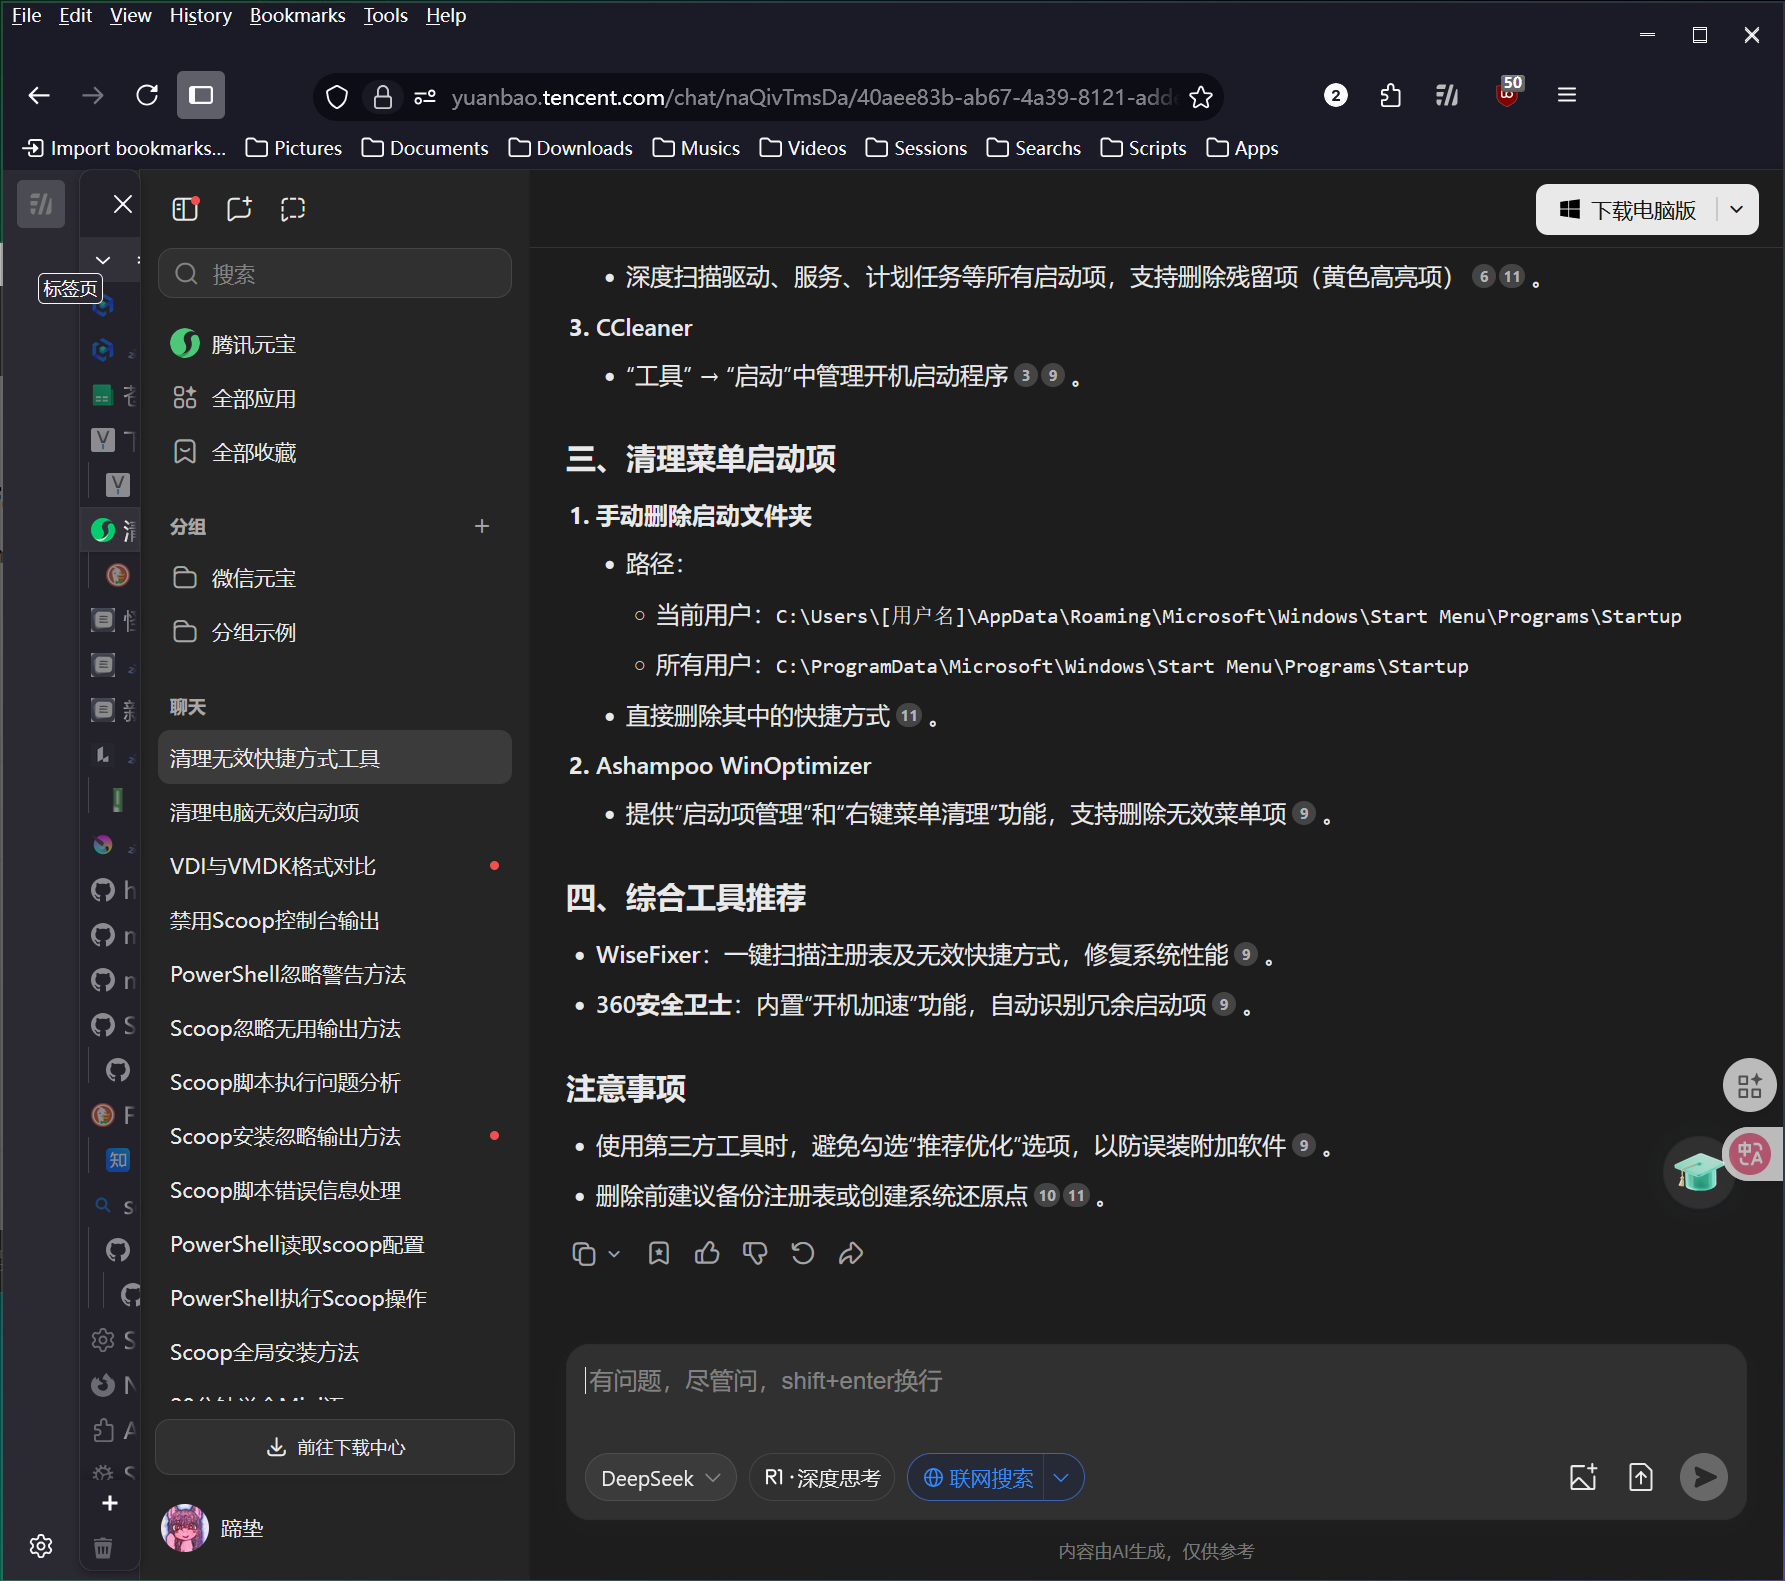Collapse the tab group chevron in sidebar
1785x1581 pixels.
(x=103, y=260)
